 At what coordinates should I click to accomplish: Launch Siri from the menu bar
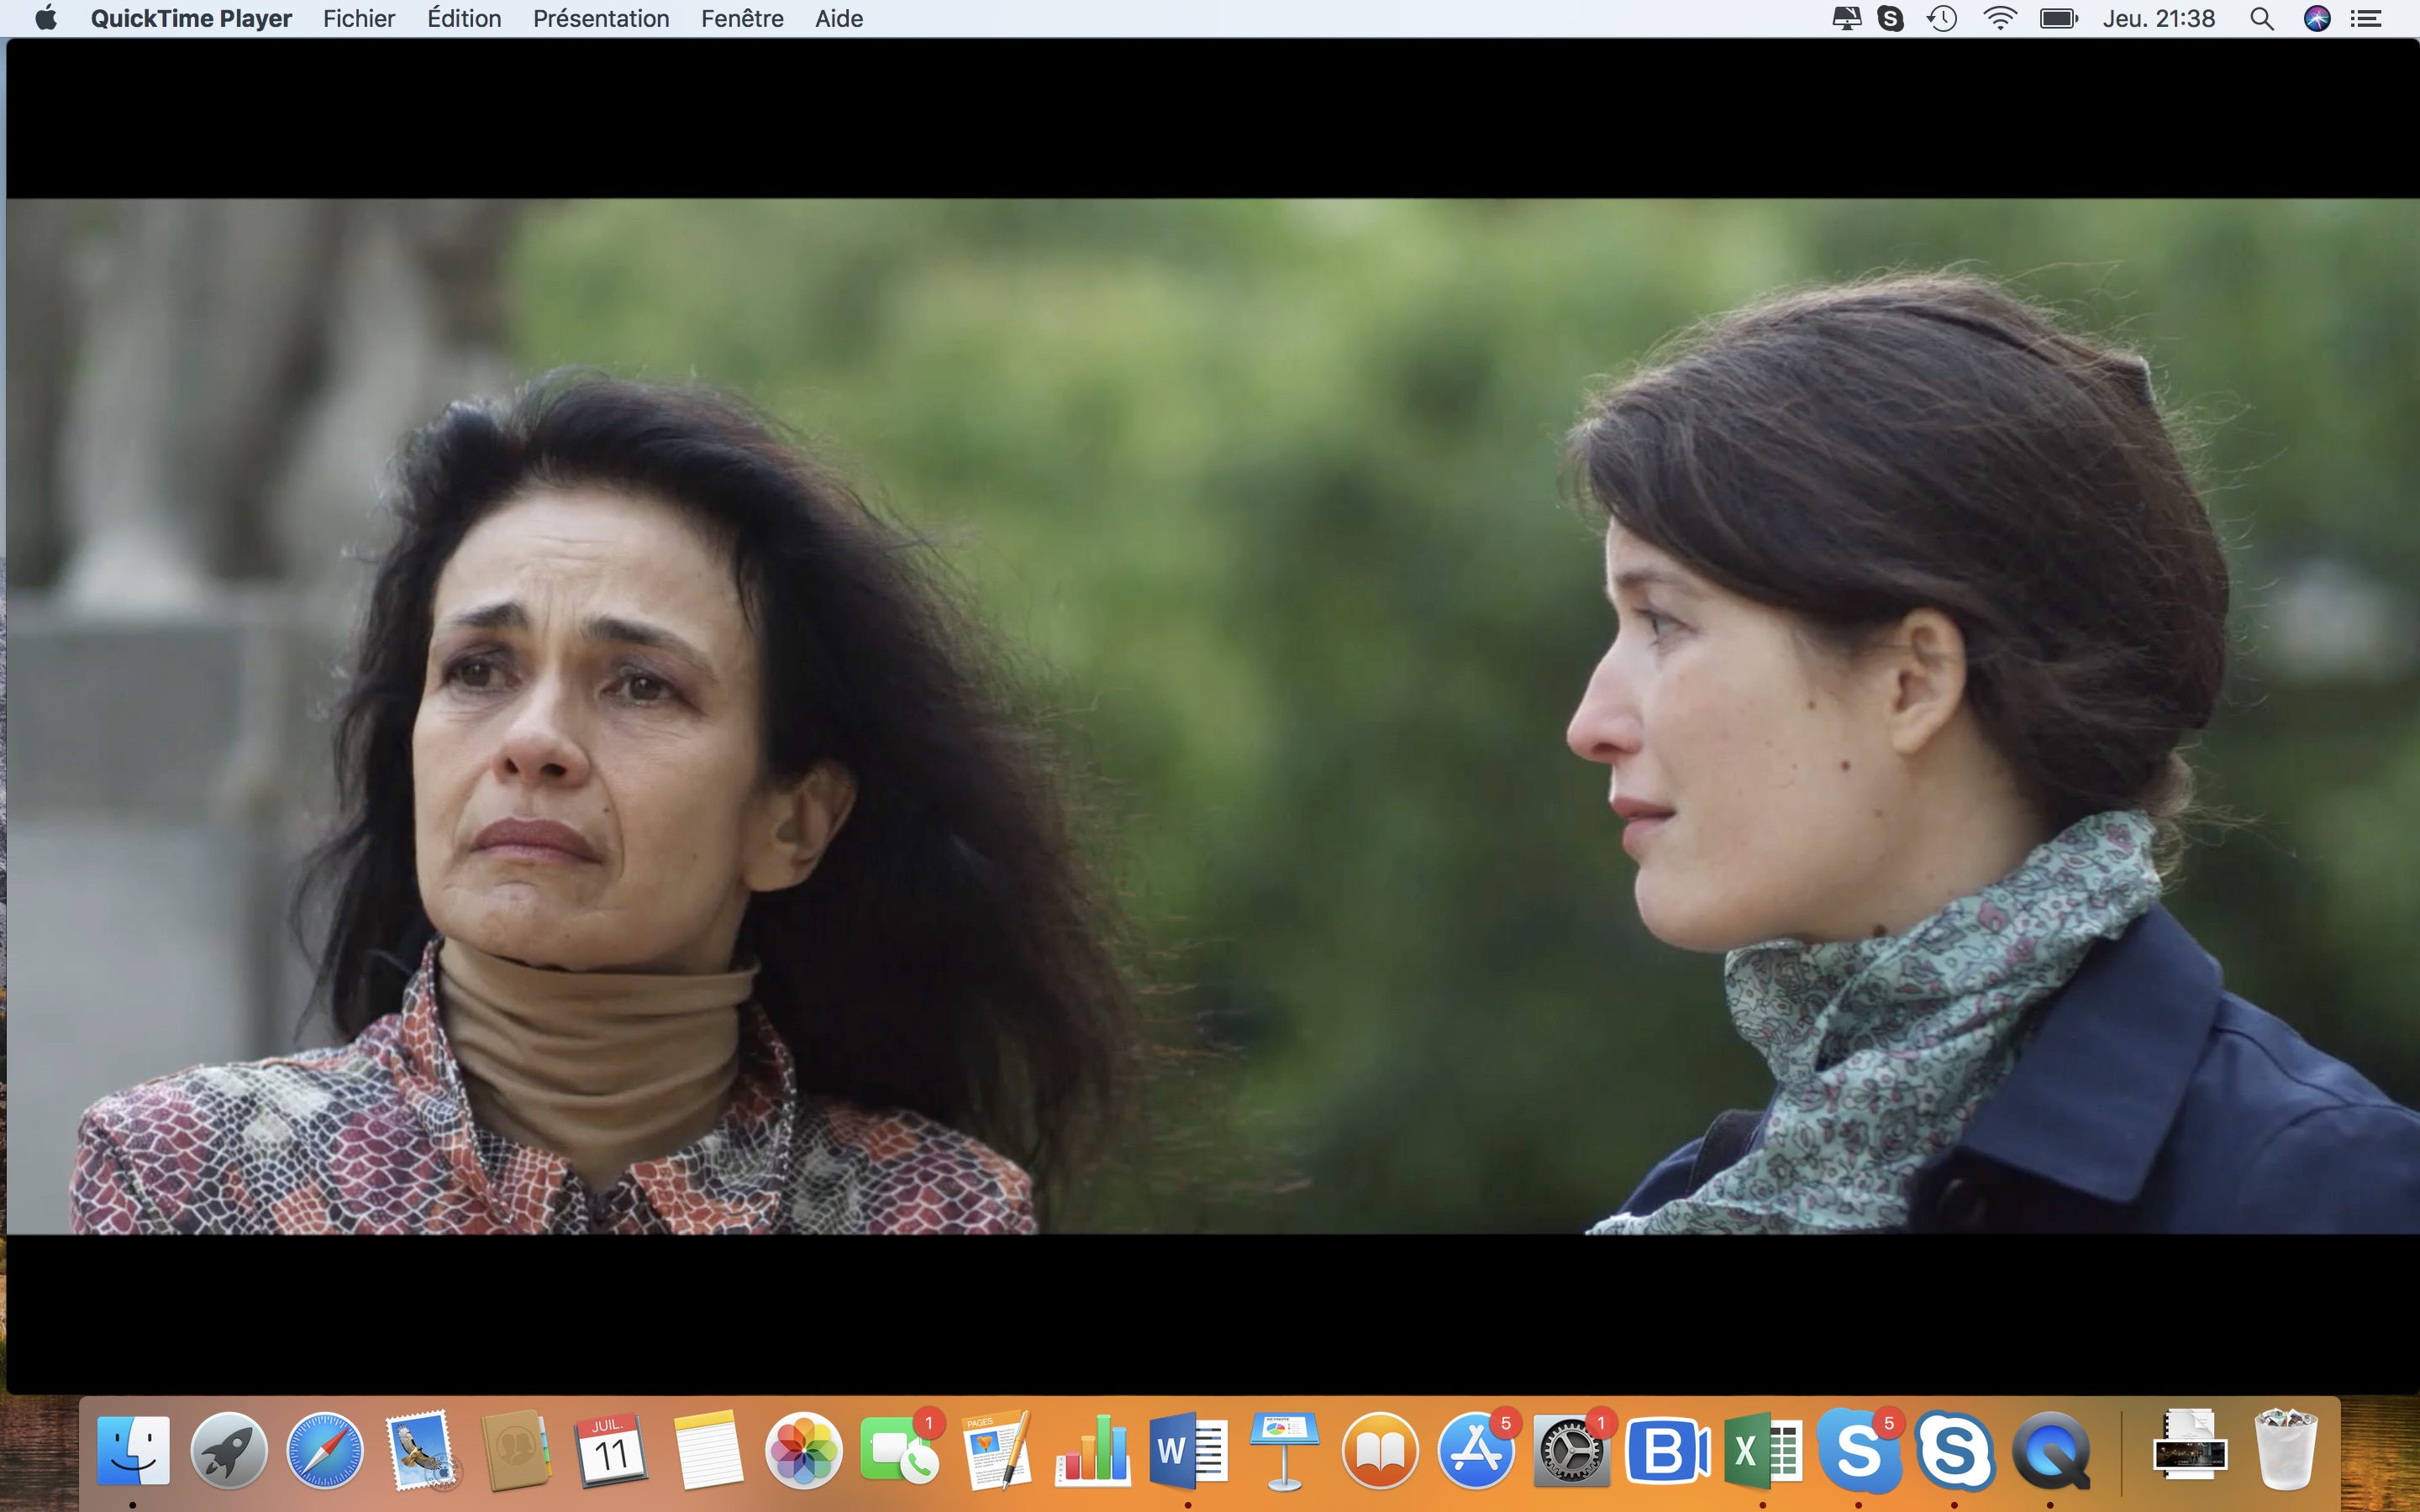2317,18
